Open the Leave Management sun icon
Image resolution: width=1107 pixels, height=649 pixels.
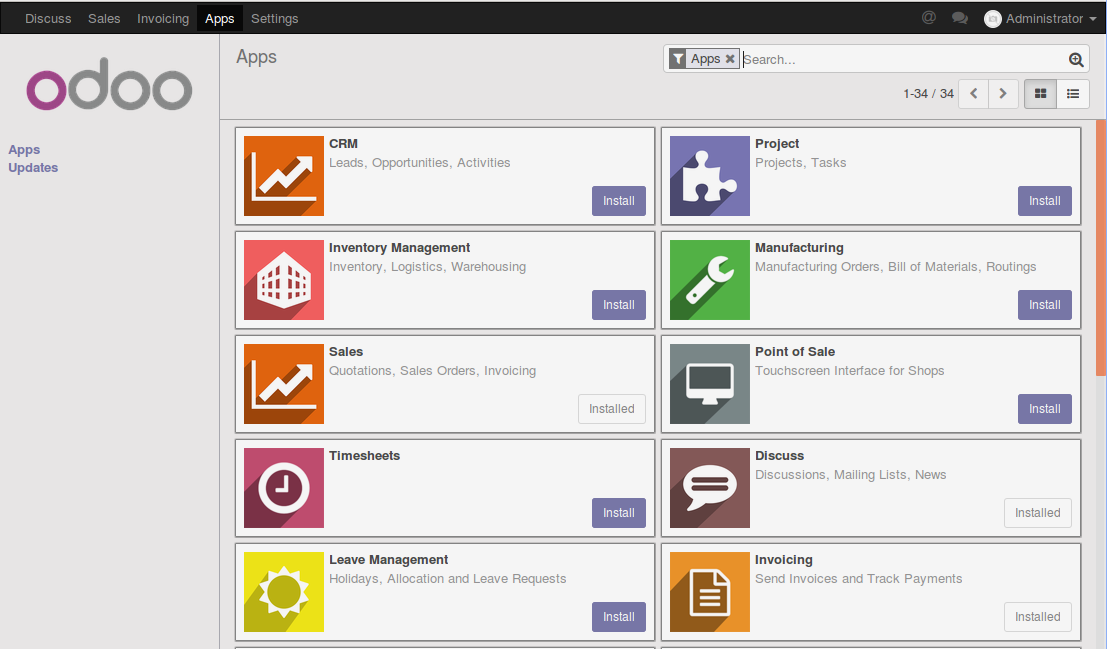click(284, 592)
